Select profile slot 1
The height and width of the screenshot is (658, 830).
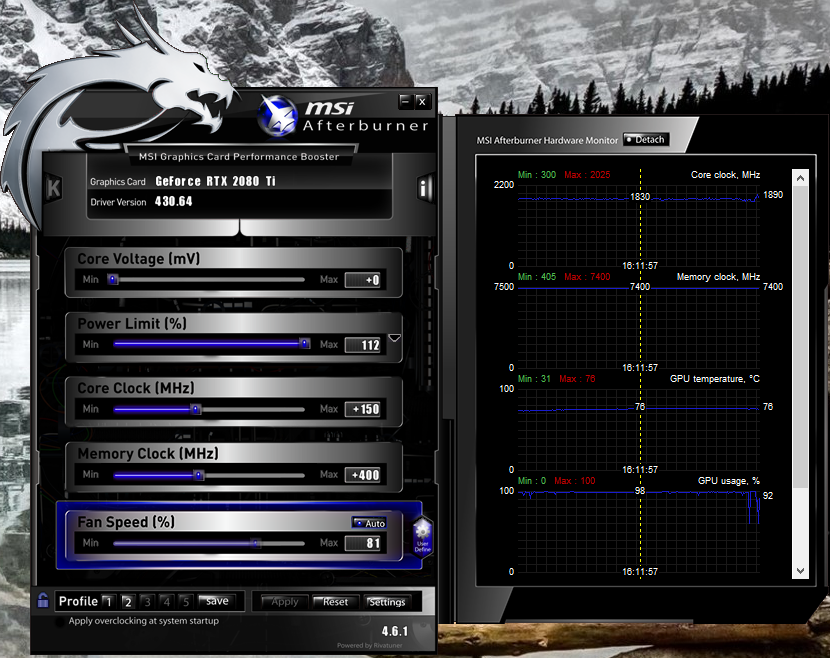(109, 601)
